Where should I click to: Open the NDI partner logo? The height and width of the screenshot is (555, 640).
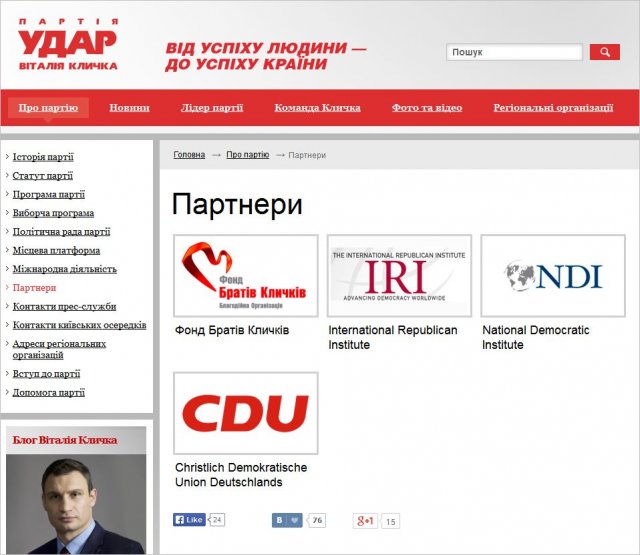coord(553,276)
